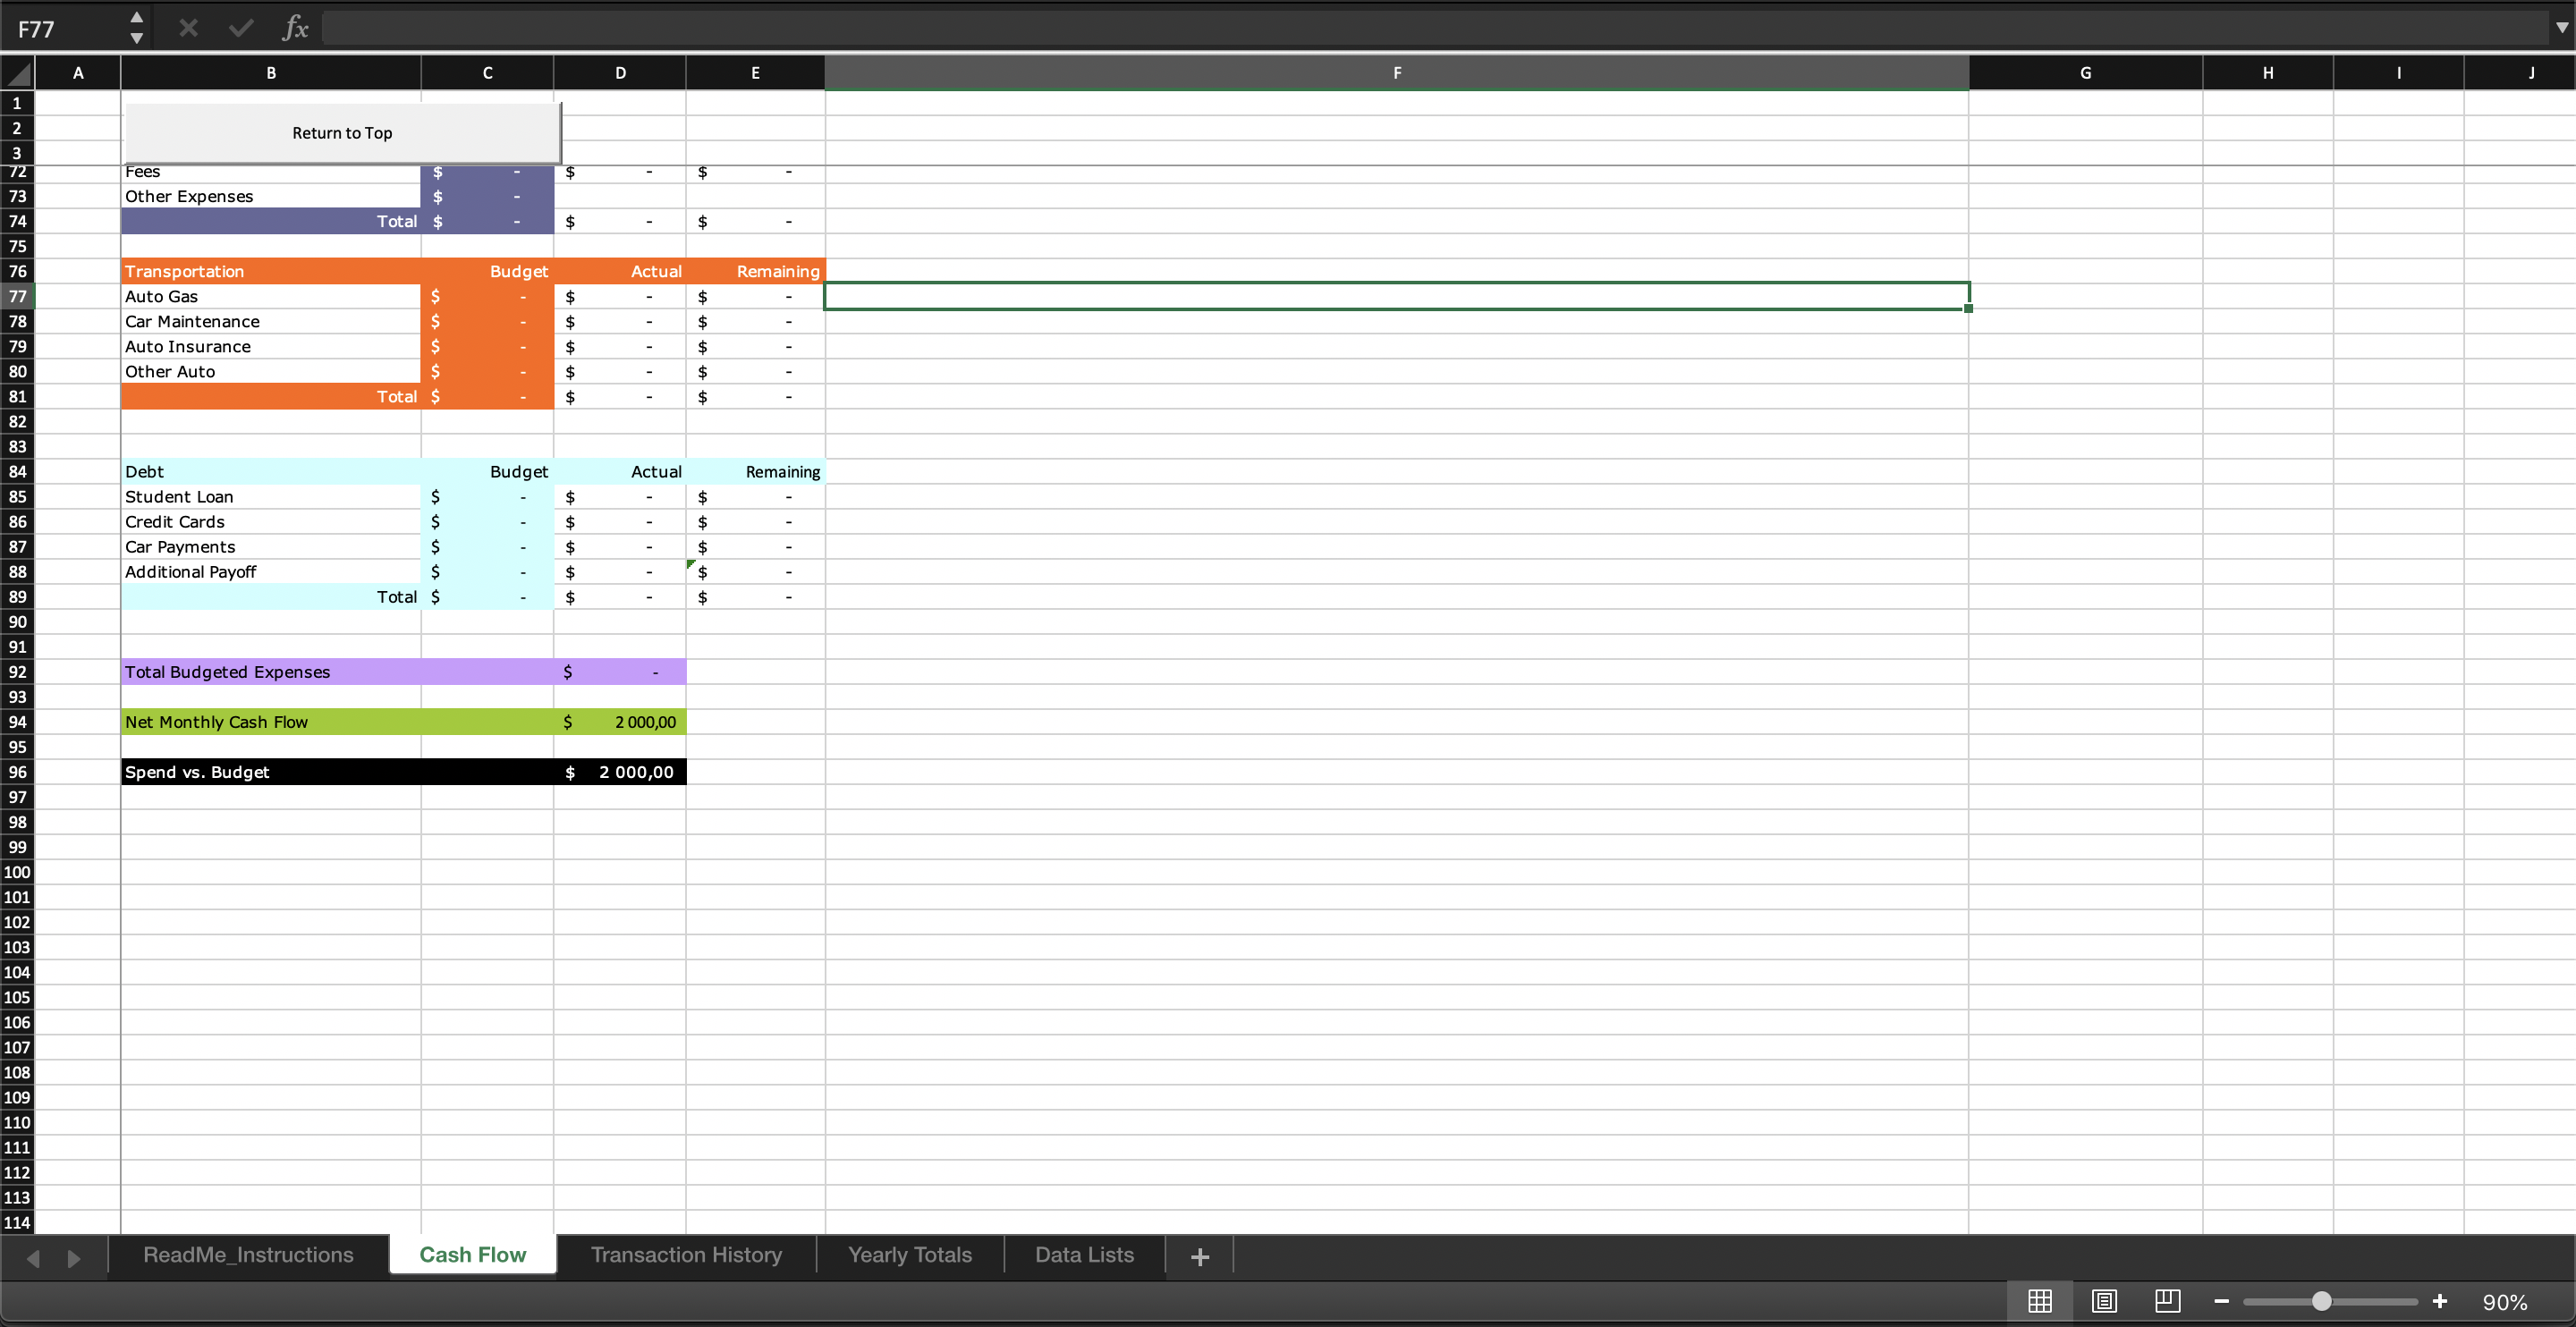Click the Student Loan cell
The image size is (2576, 1327).
pyautogui.click(x=271, y=497)
